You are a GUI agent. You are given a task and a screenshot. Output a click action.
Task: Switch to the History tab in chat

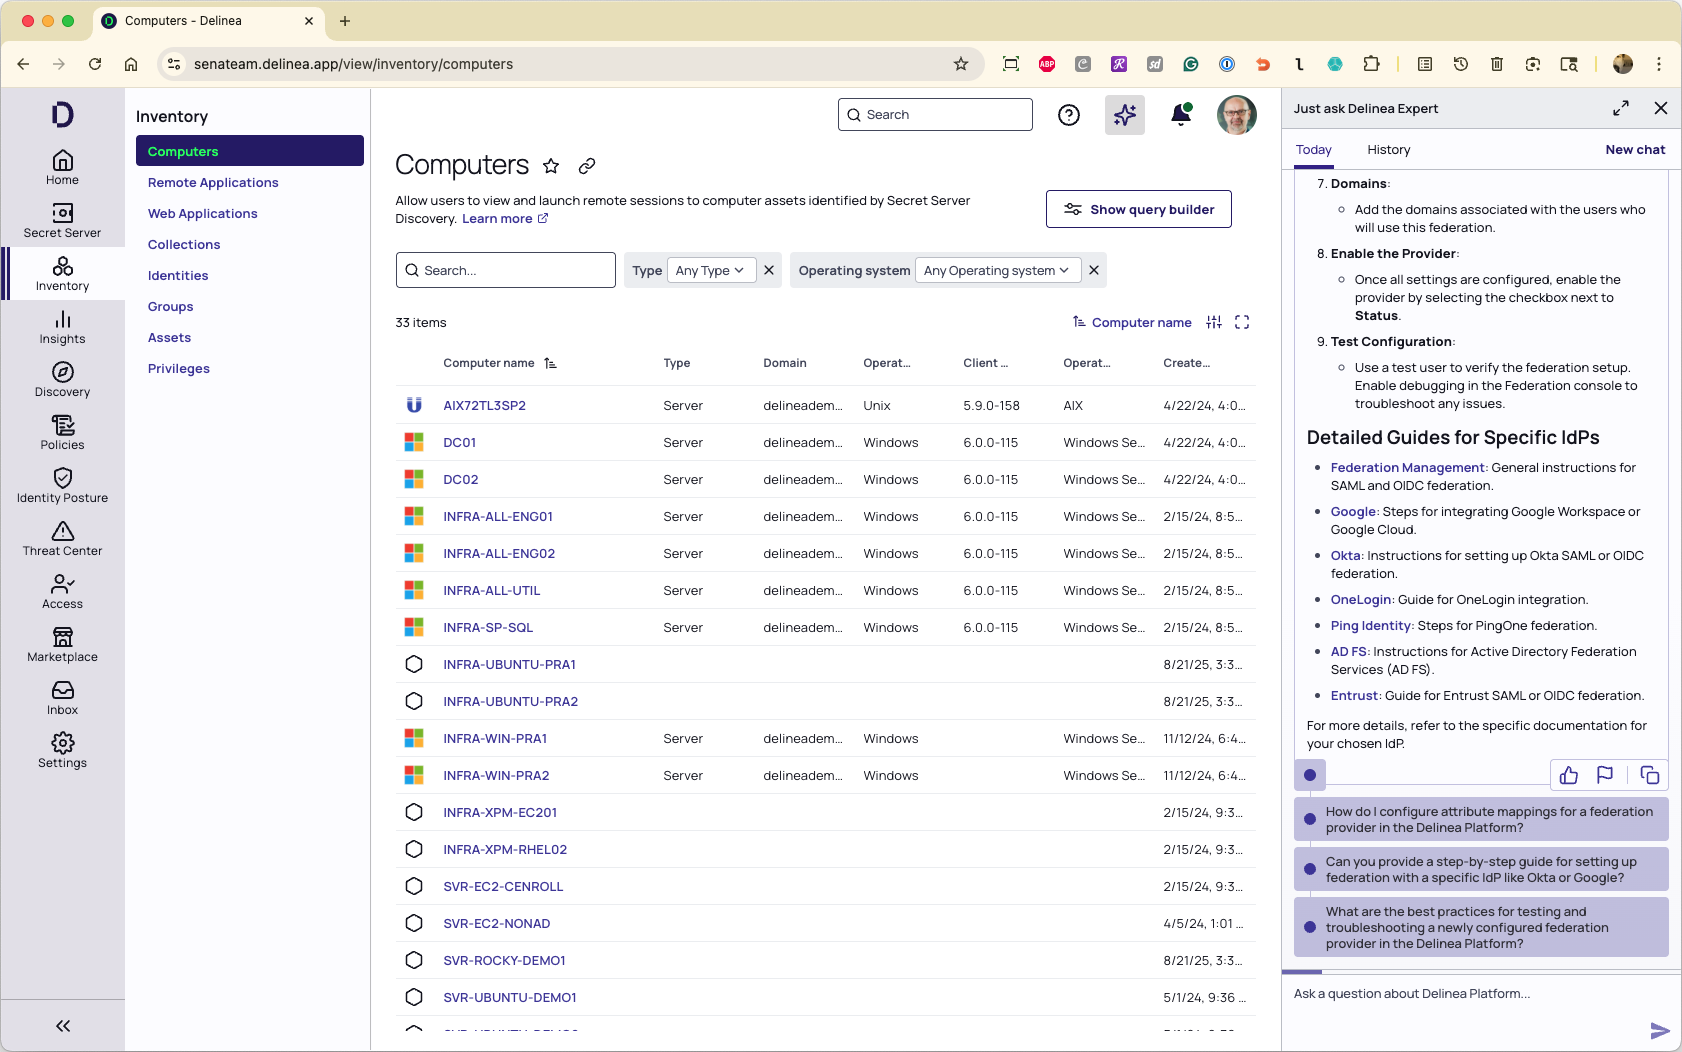(x=1388, y=150)
